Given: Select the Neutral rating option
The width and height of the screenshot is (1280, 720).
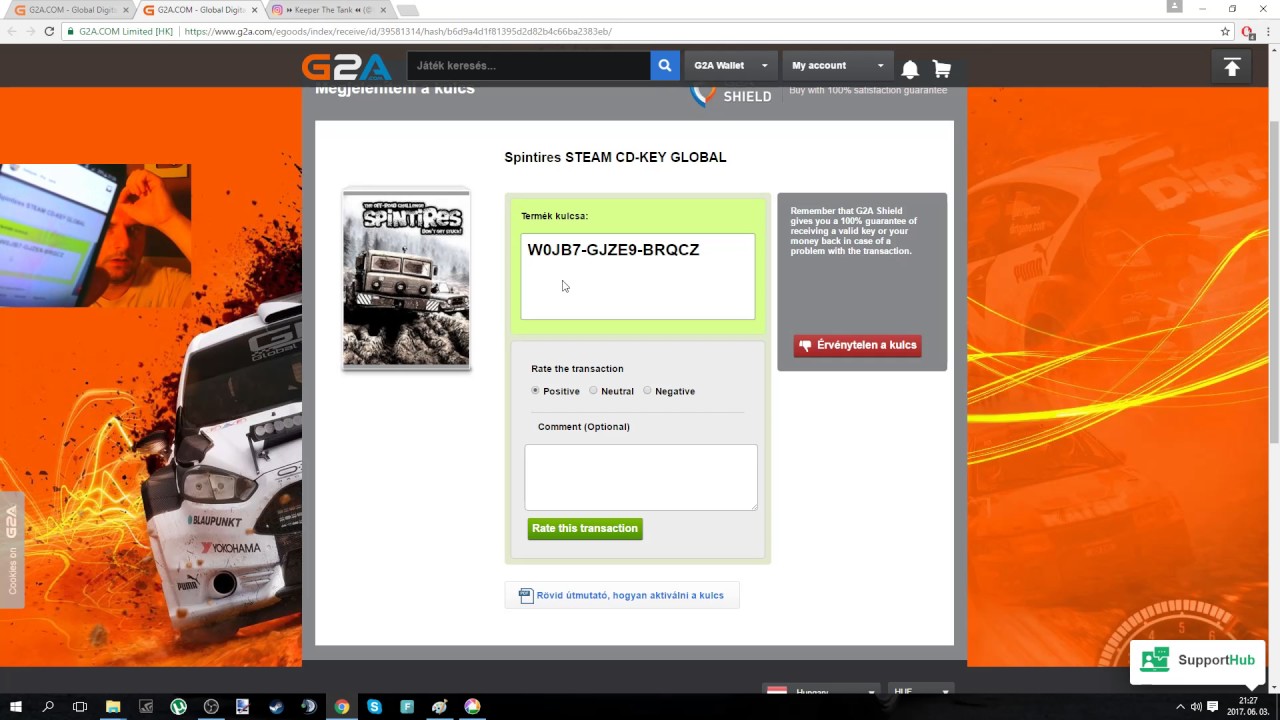Looking at the screenshot, I should pos(593,391).
